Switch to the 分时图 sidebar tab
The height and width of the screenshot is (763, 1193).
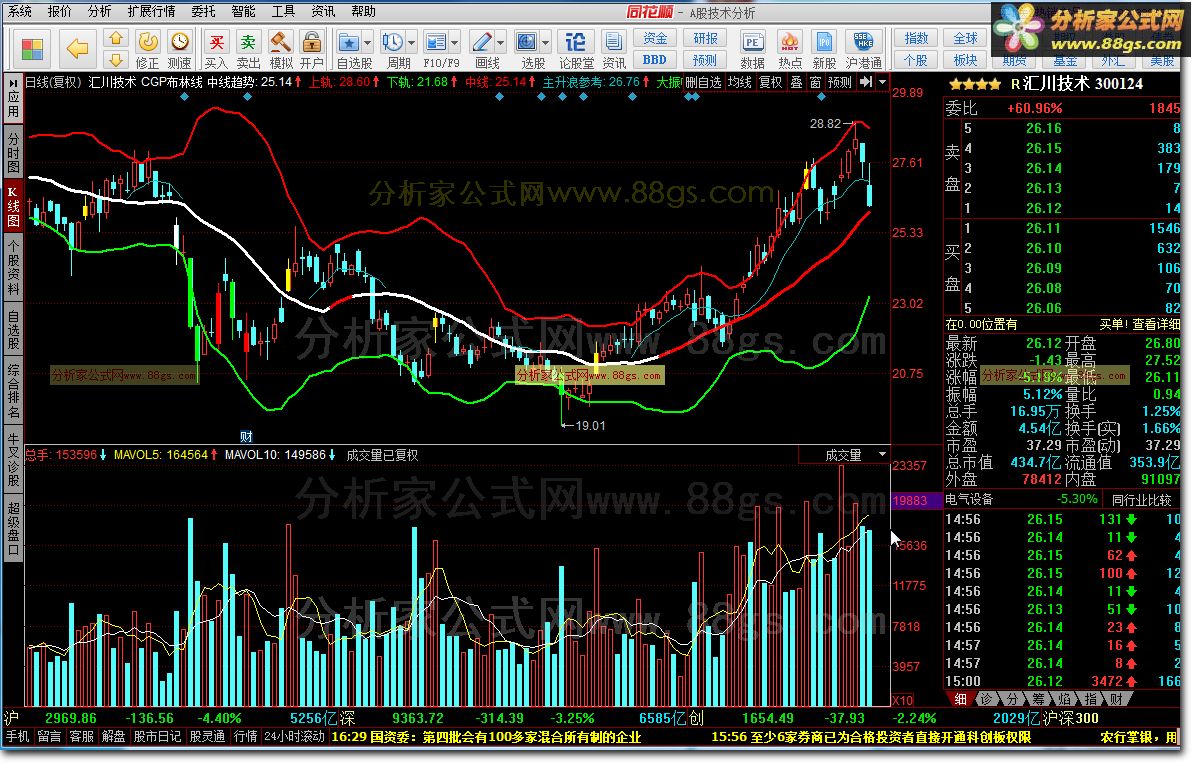tap(13, 153)
